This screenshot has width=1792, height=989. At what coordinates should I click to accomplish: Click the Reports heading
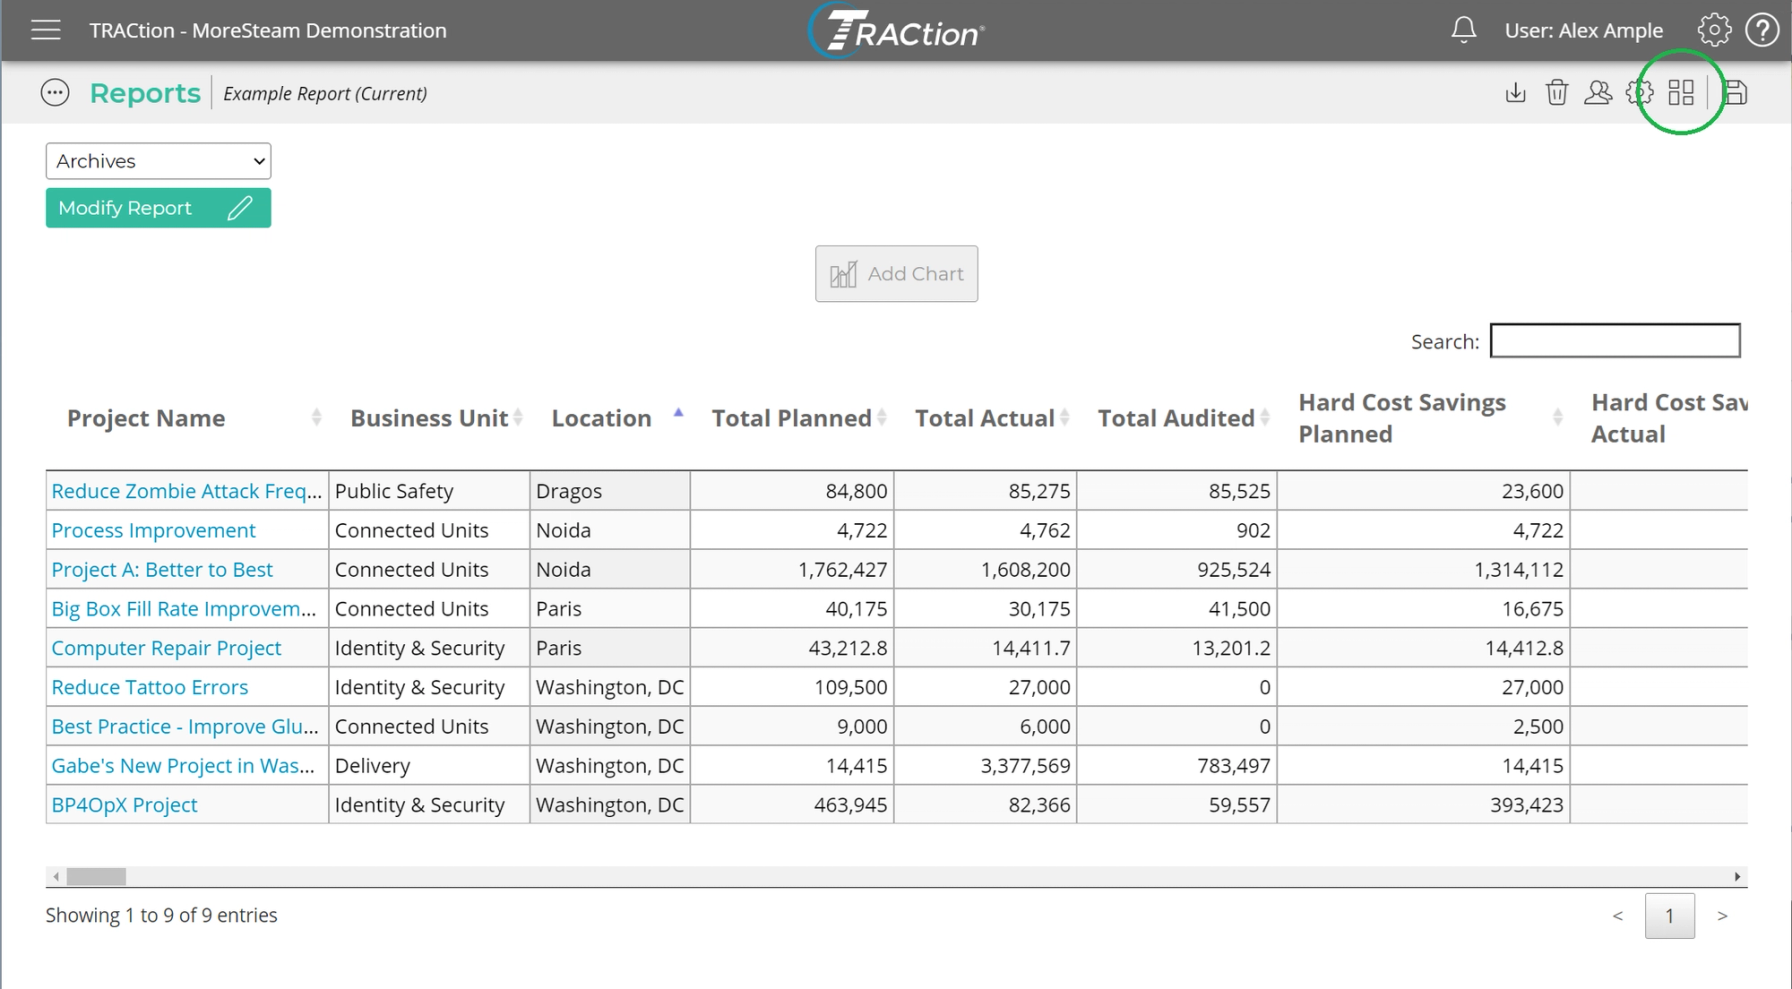(x=145, y=93)
